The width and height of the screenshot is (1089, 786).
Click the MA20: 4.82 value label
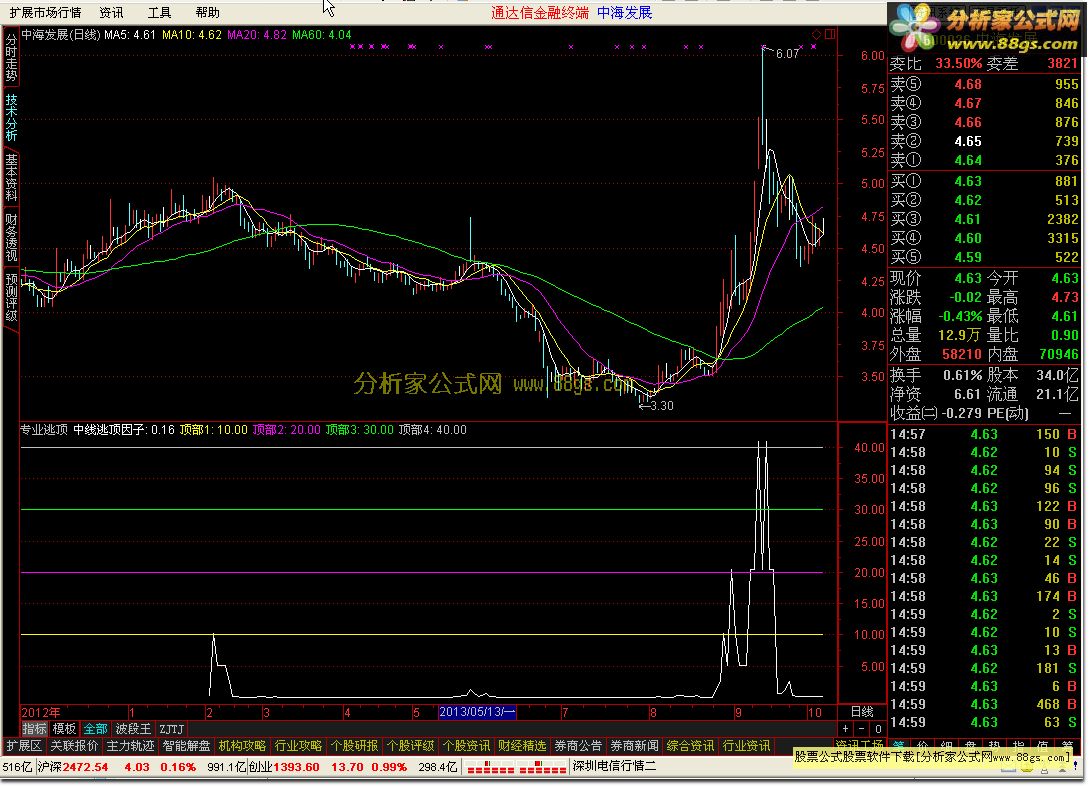click(257, 35)
